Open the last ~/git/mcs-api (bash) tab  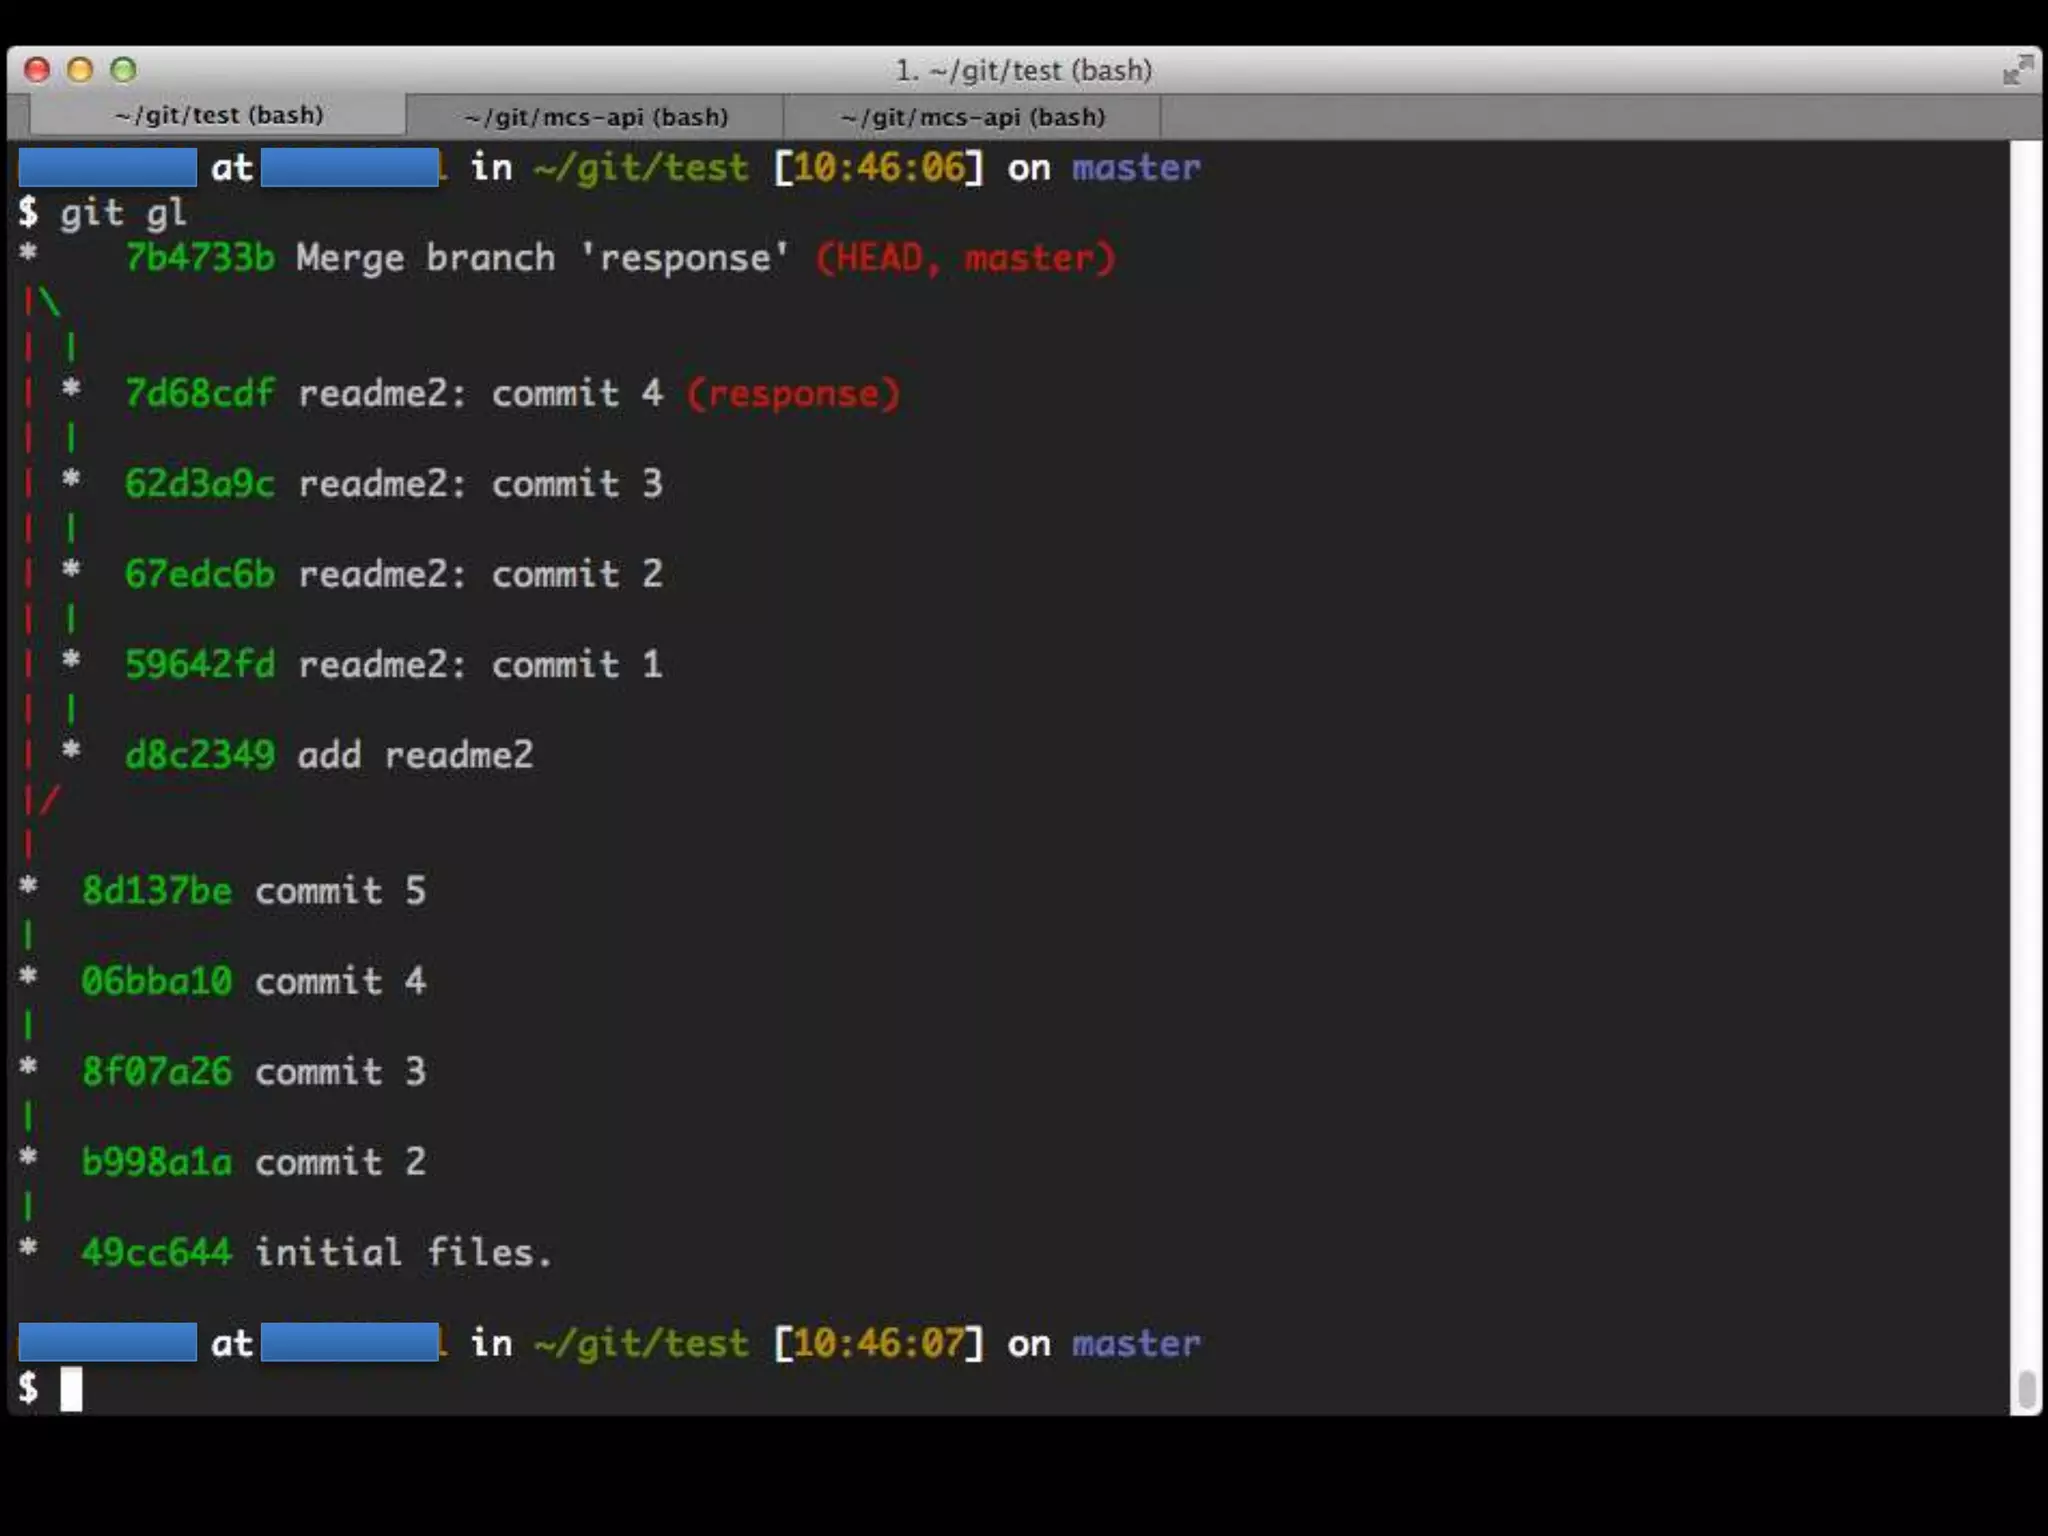(972, 117)
